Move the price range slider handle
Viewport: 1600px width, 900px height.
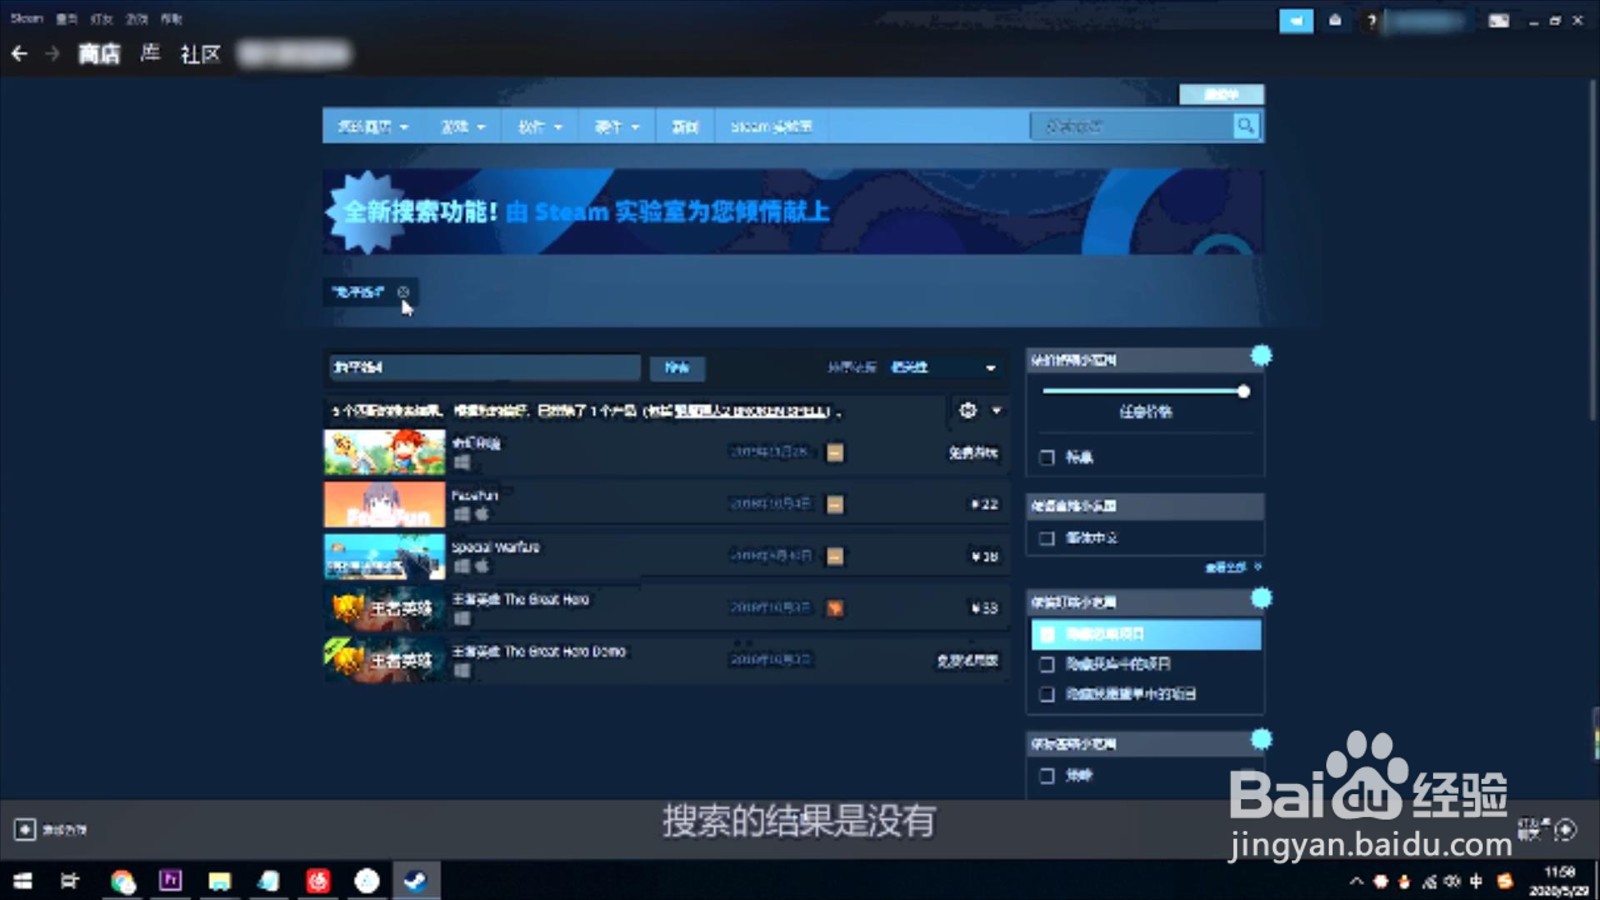point(1243,391)
